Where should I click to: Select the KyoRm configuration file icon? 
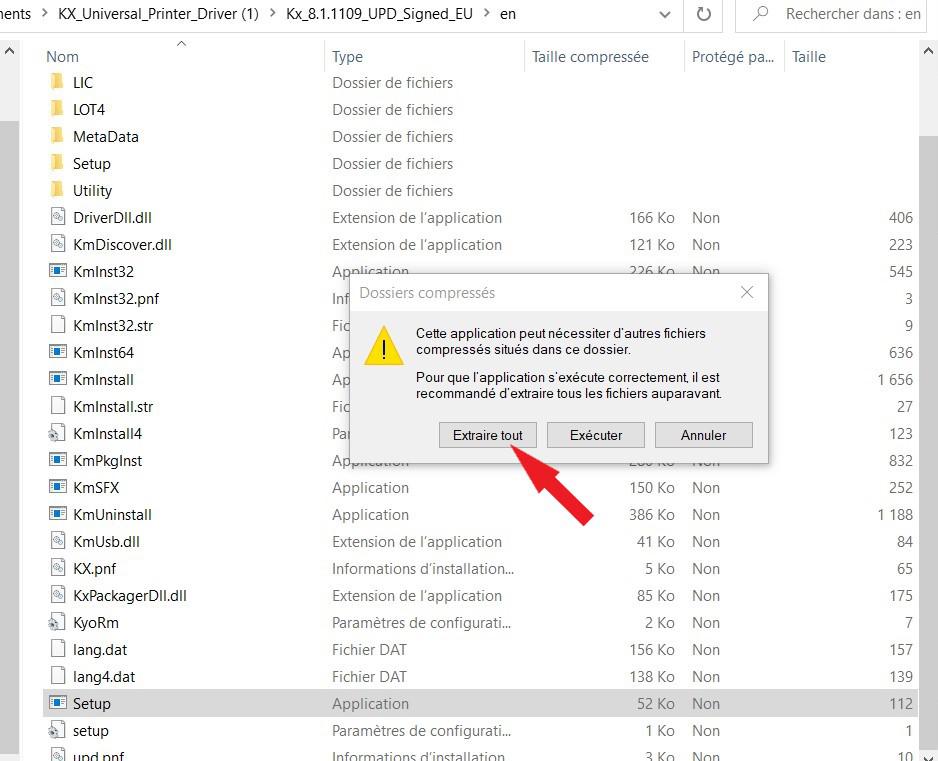coord(57,623)
